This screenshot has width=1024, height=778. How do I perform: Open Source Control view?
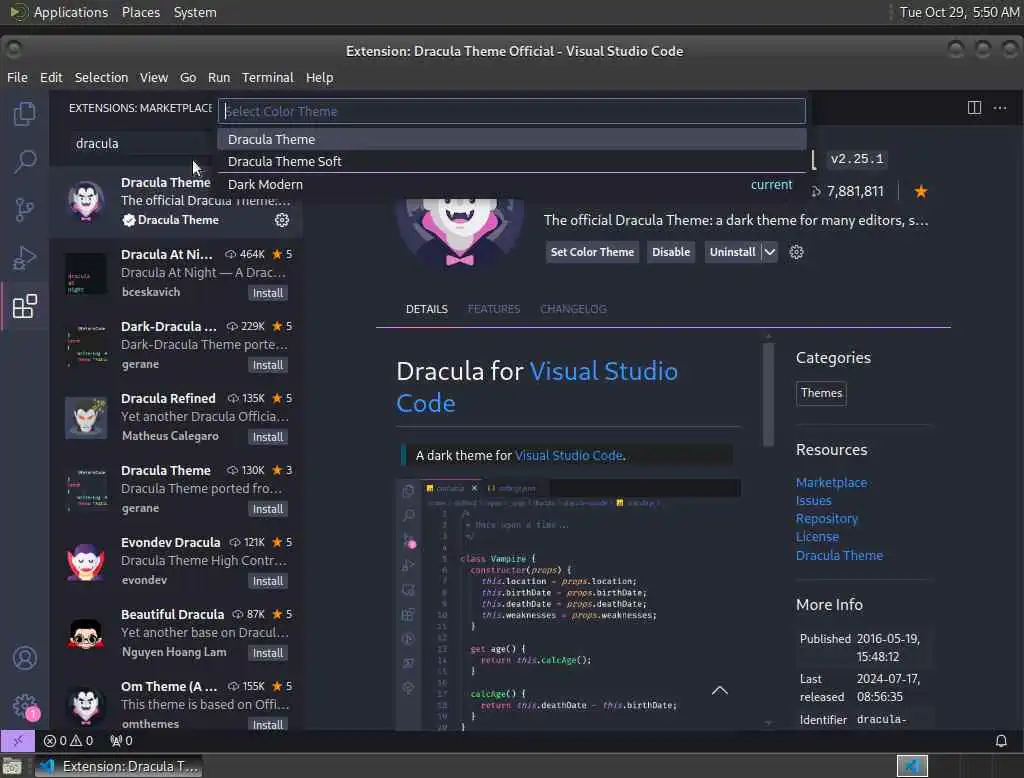(x=25, y=210)
